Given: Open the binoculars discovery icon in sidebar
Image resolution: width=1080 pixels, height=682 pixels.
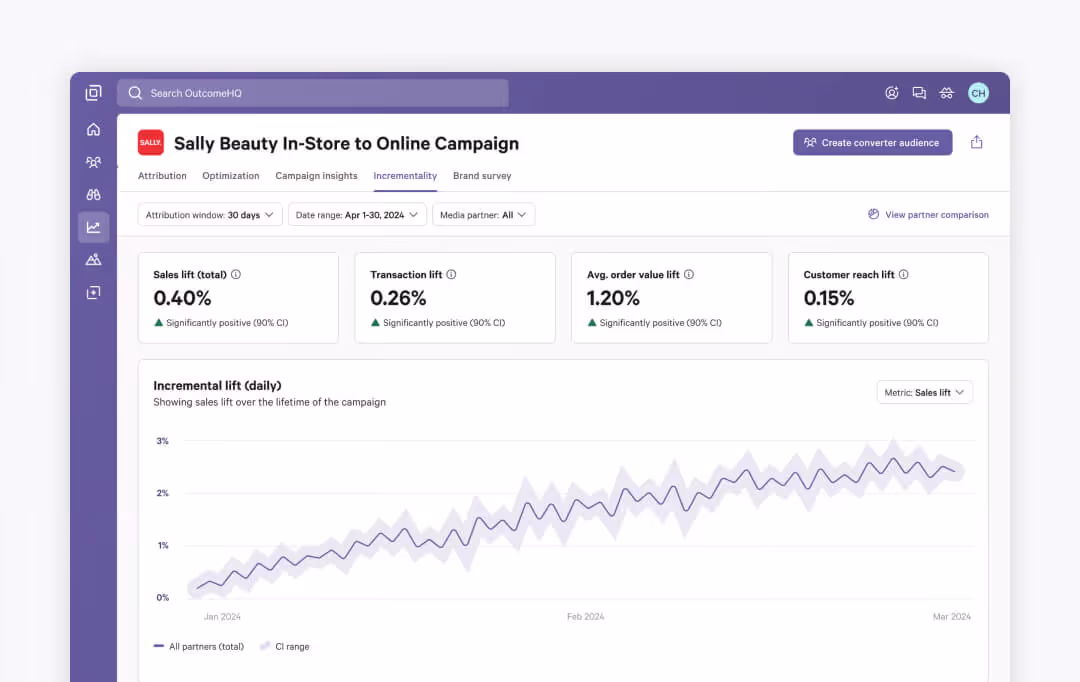Looking at the screenshot, I should (93, 193).
